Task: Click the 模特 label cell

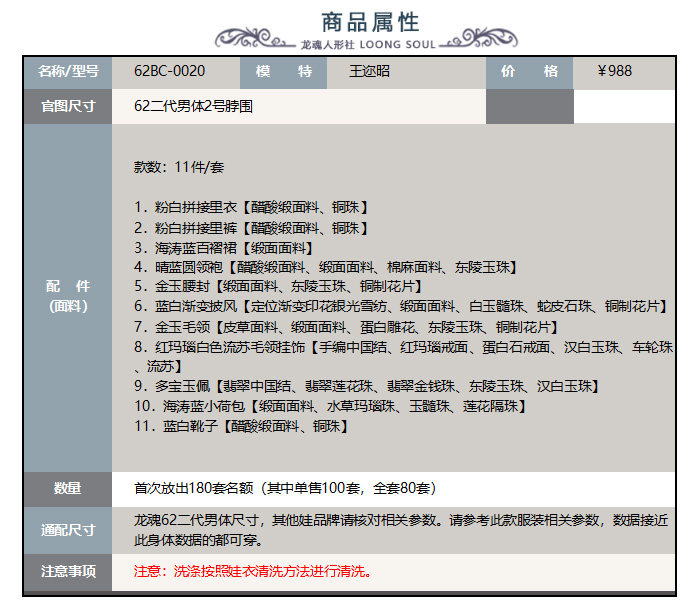Action: [283, 71]
